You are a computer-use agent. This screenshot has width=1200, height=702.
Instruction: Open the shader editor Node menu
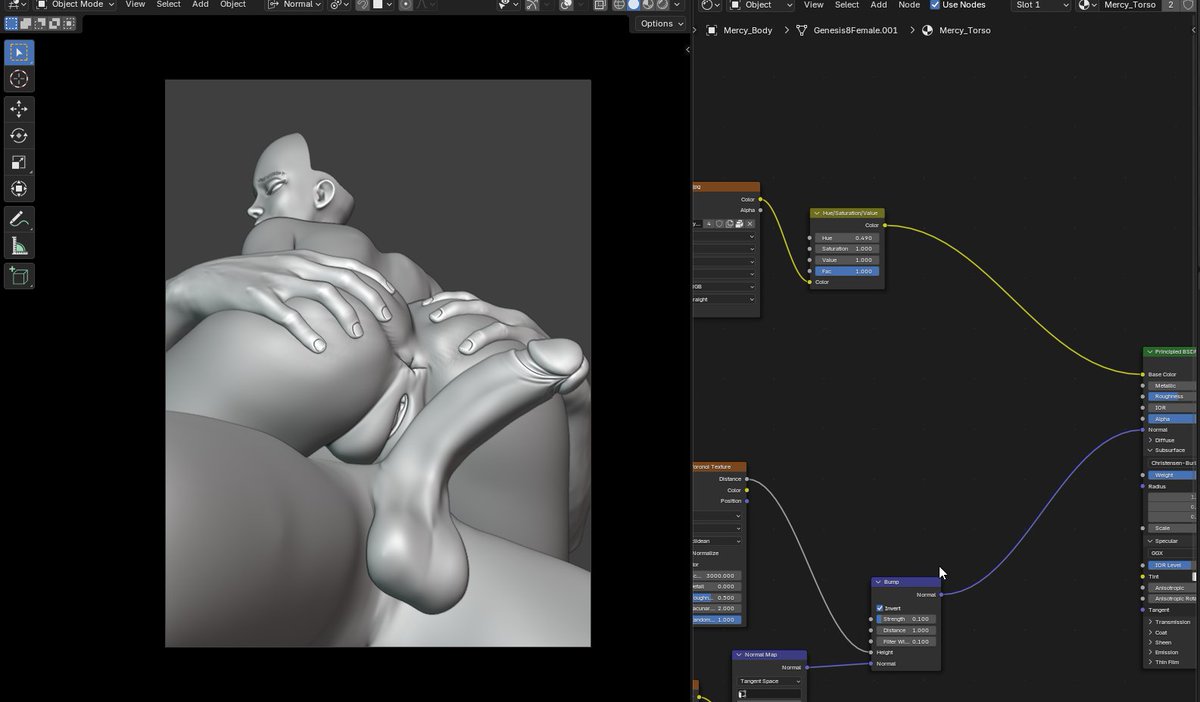[x=909, y=5]
